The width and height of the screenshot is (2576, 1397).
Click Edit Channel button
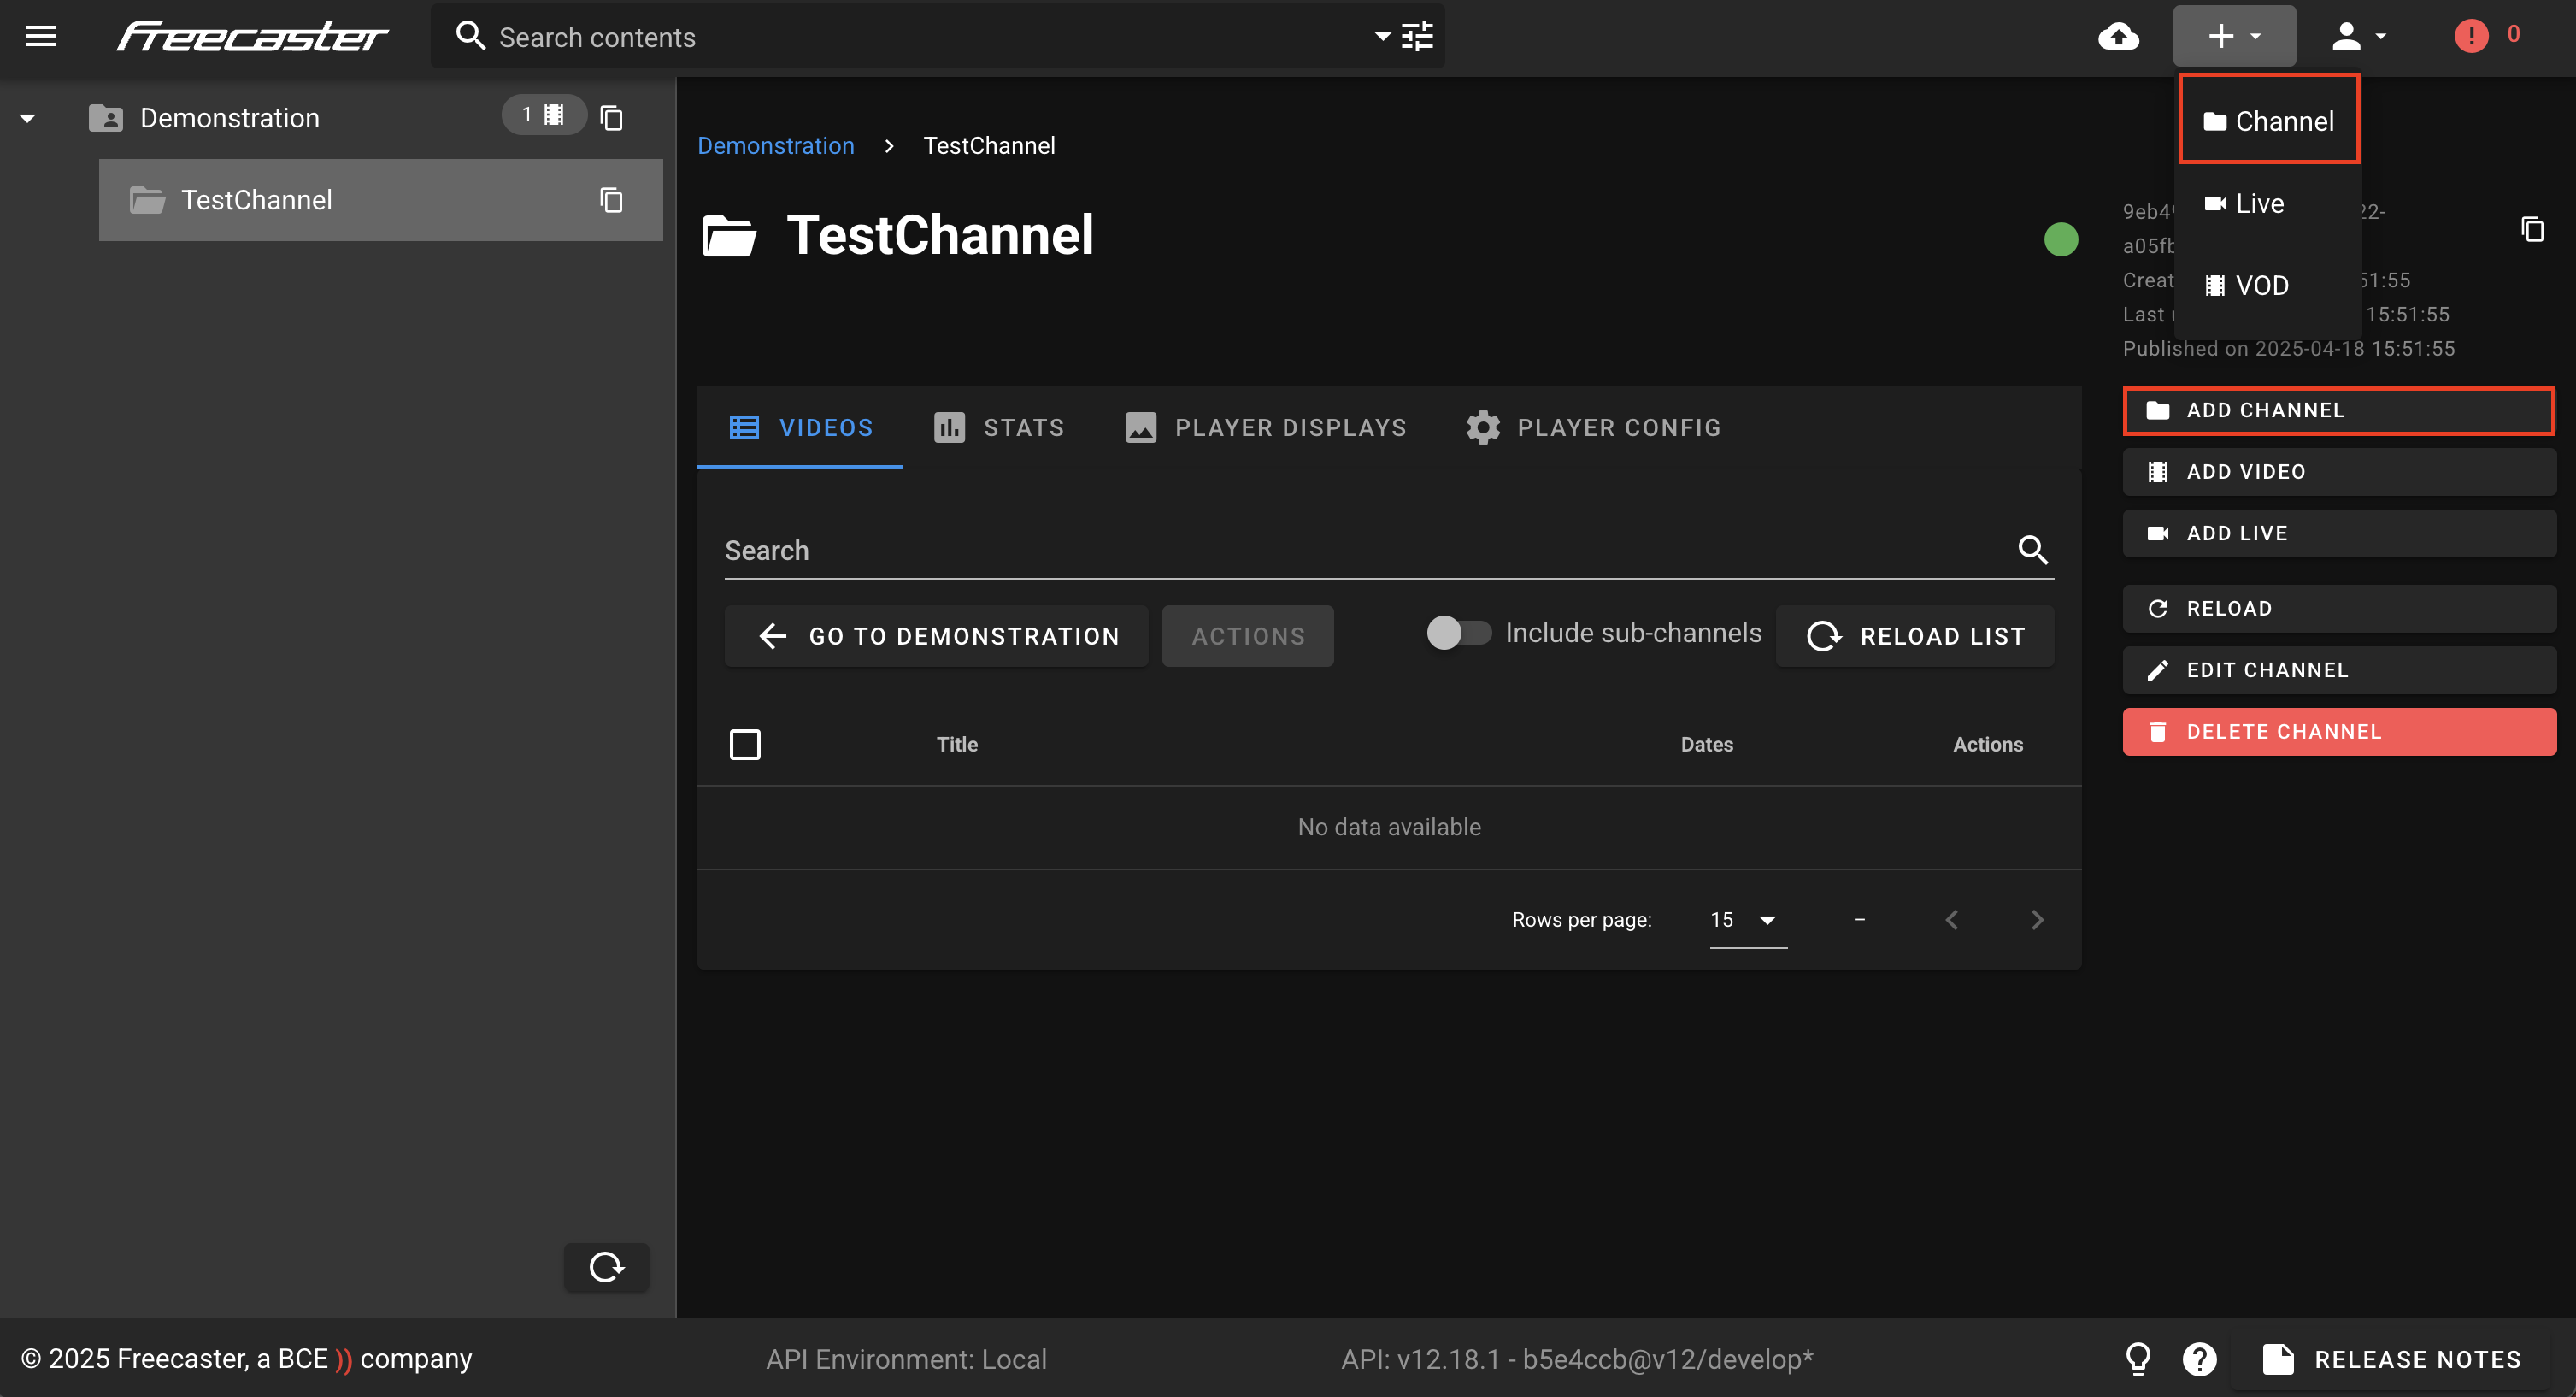(x=2339, y=670)
